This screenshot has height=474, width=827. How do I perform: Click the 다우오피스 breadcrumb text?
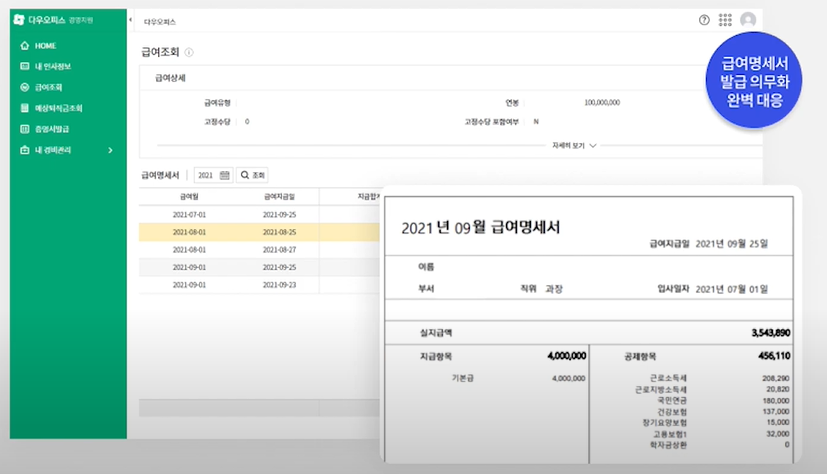(160, 22)
